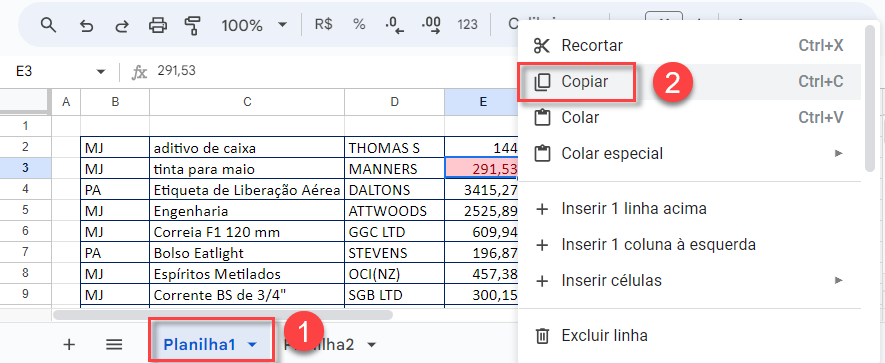This screenshot has width=885, height=363.
Task: Click cell 'OCI(NZ)'
Action: coord(395,273)
